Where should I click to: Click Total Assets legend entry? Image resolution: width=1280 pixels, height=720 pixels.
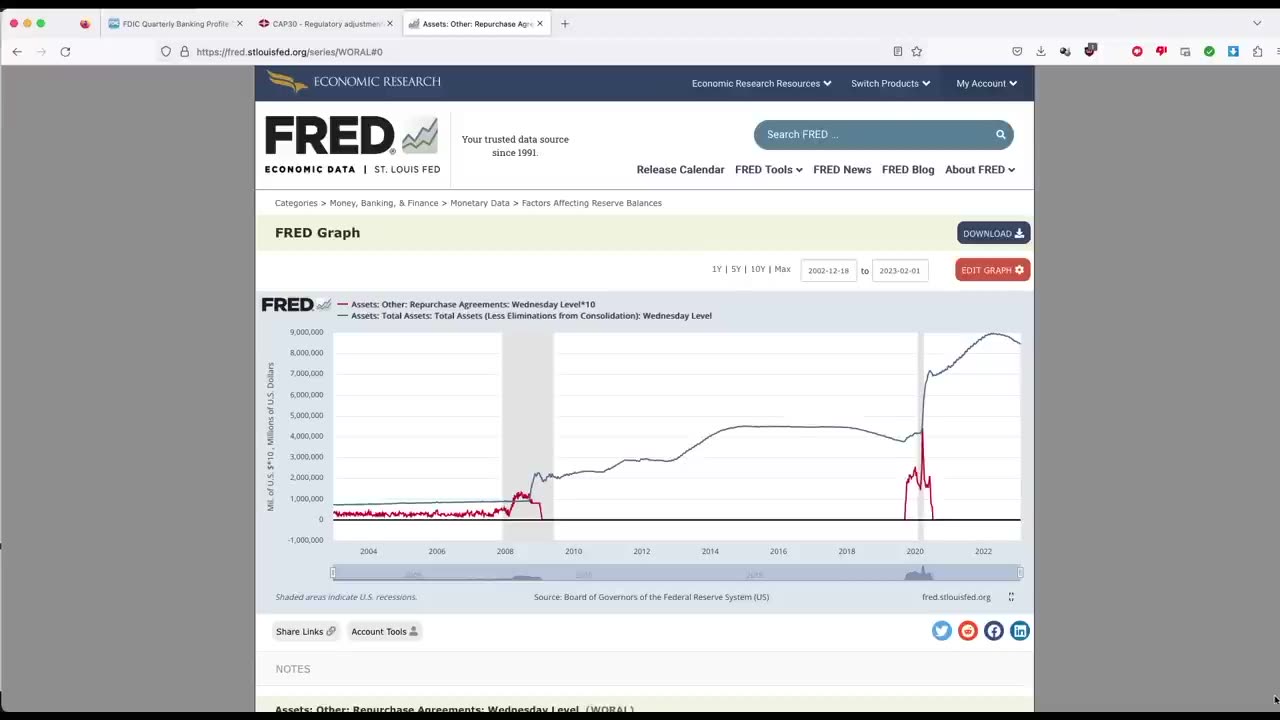pyautogui.click(x=524, y=316)
